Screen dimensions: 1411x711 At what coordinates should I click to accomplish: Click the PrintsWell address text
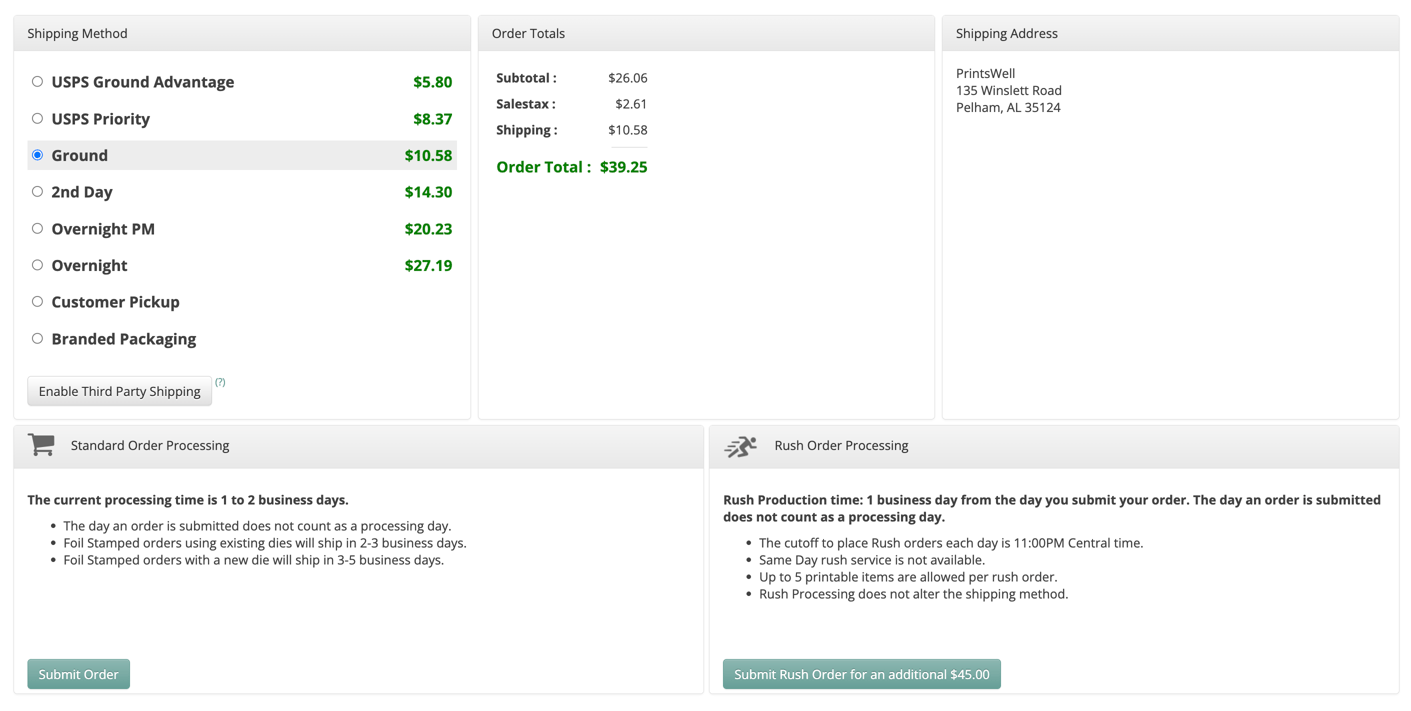985,73
